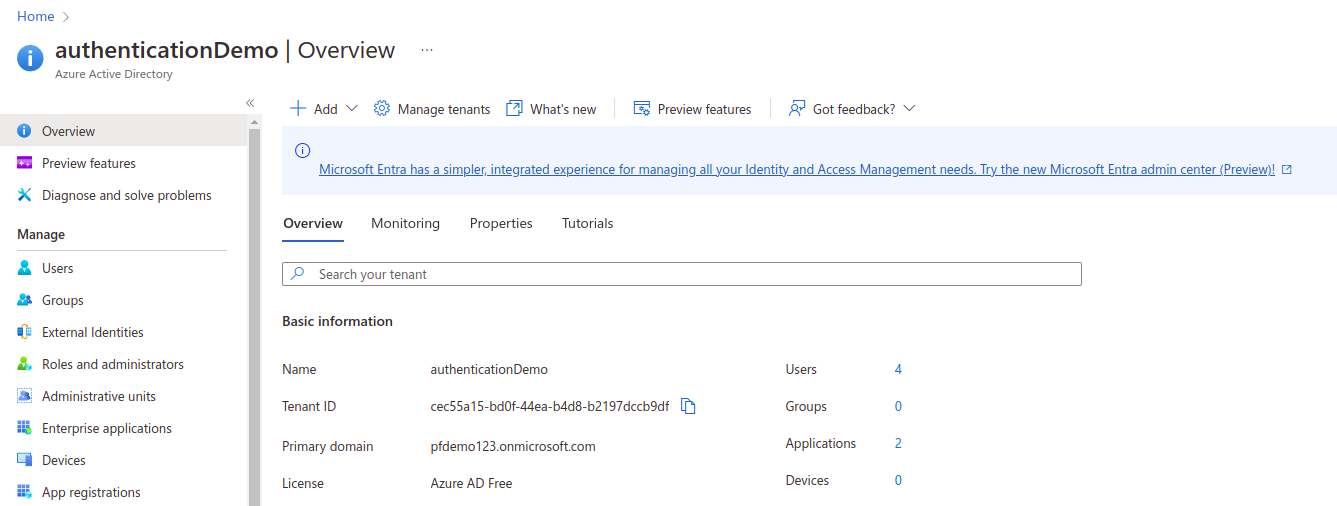The width and height of the screenshot is (1337, 506).
Task: Switch to the Properties tab
Action: [x=501, y=223]
